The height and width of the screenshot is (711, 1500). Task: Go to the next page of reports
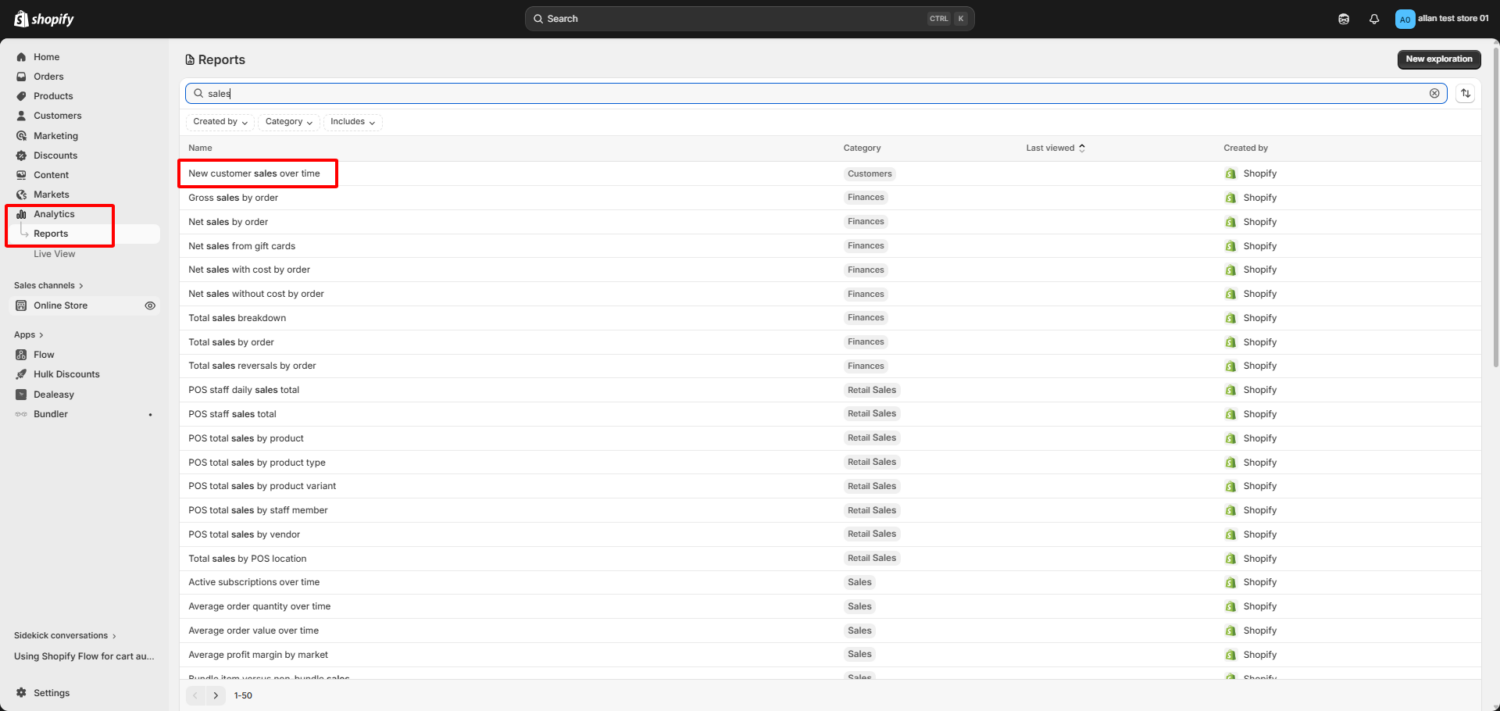(x=216, y=695)
